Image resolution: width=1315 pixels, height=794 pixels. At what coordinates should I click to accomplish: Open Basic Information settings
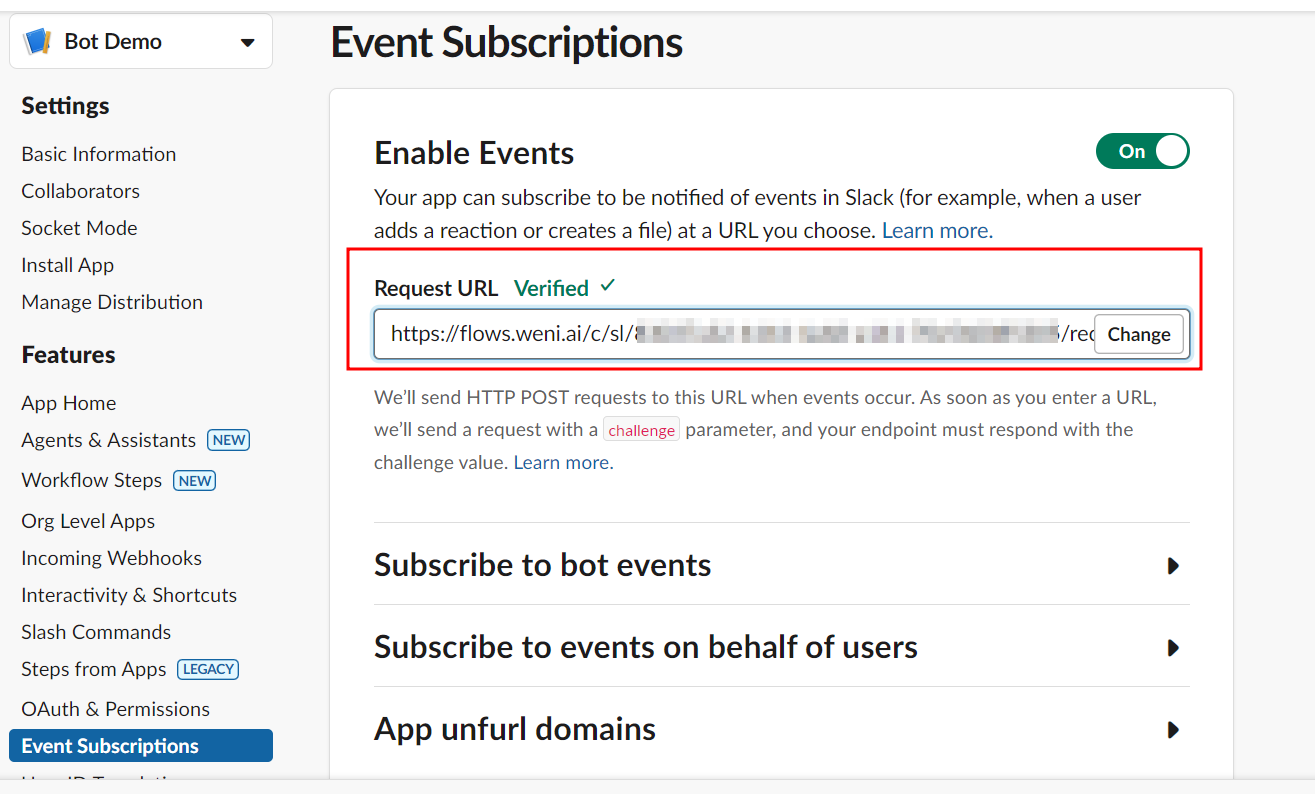[x=98, y=153]
